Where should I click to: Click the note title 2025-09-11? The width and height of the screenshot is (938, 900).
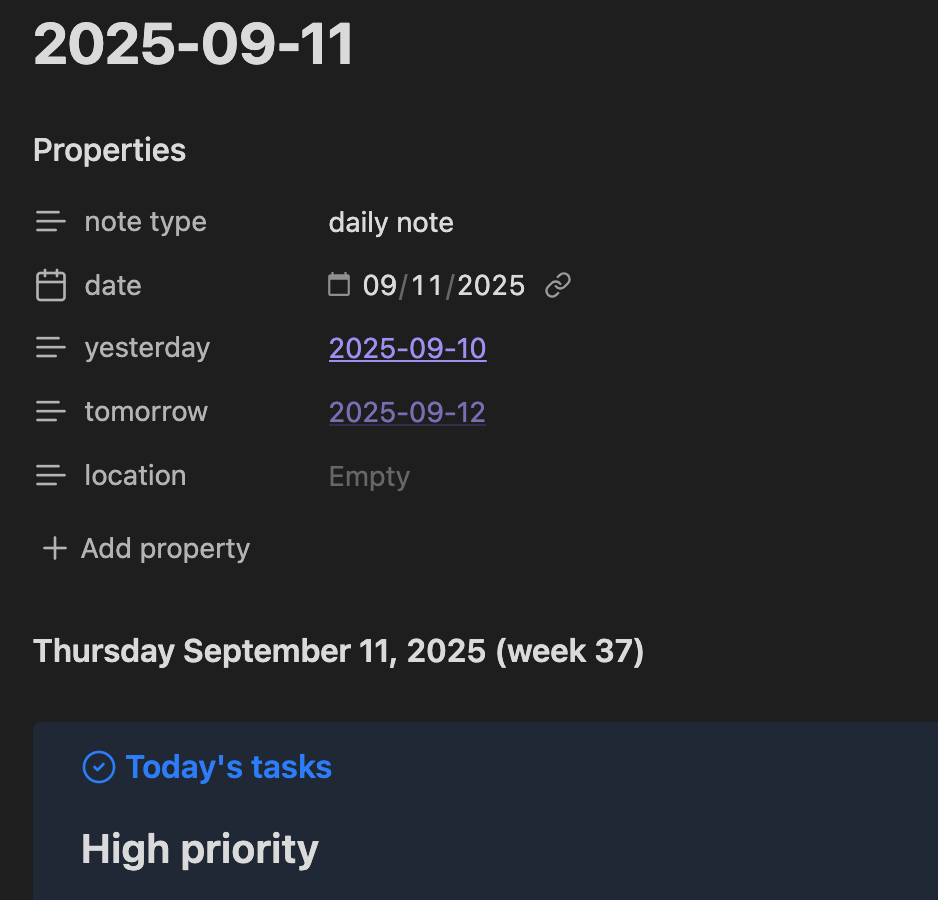click(x=194, y=44)
